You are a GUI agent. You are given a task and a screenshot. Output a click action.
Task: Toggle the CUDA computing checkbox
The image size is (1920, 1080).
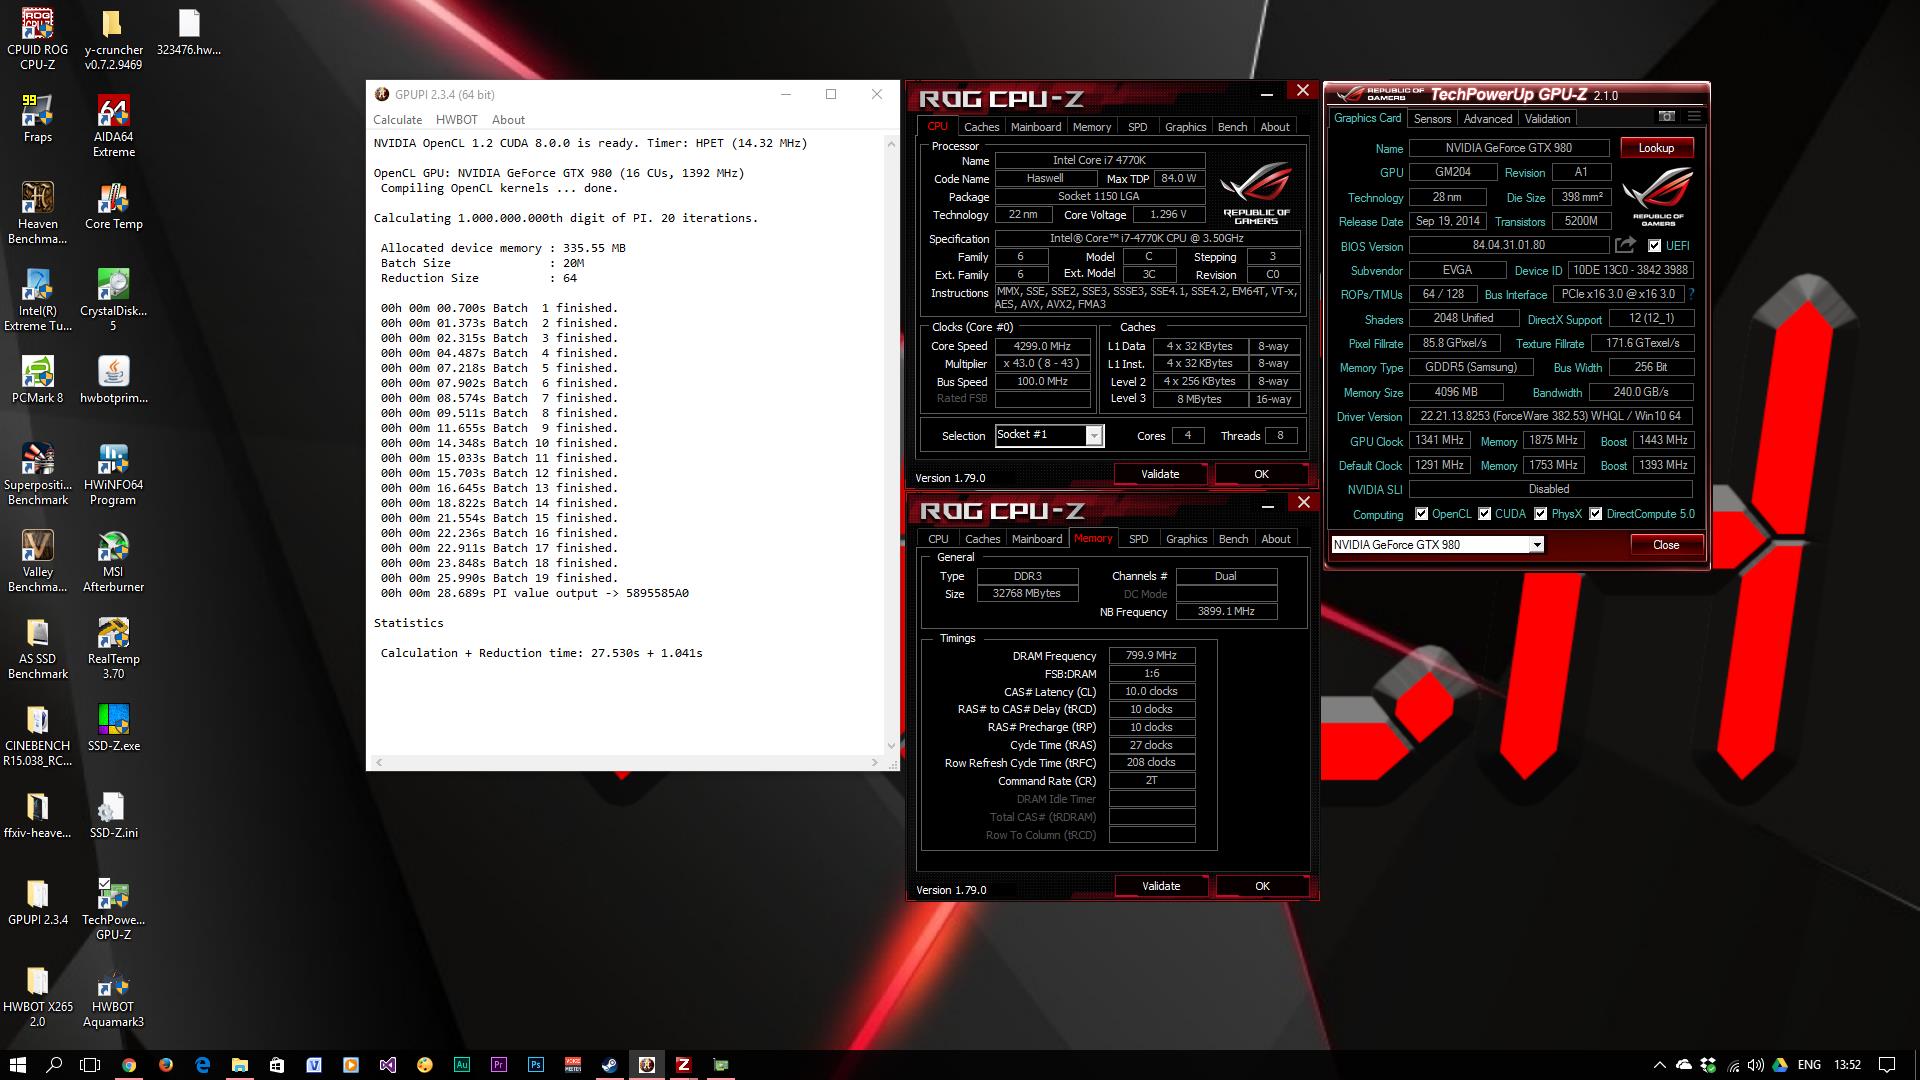click(1485, 514)
